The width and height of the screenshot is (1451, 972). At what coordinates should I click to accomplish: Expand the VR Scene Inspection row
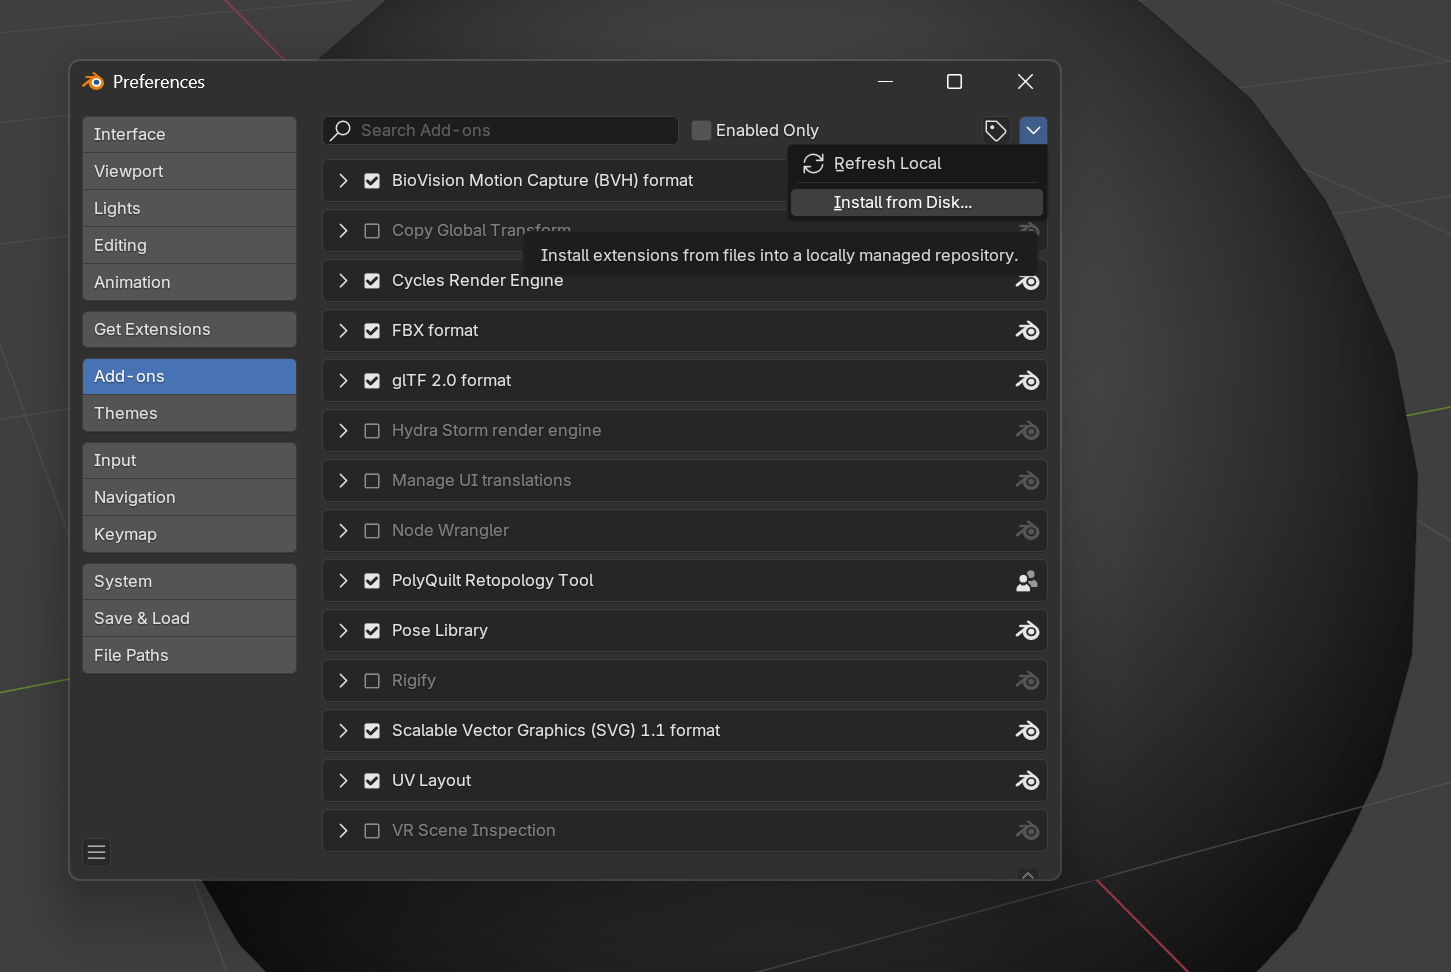pyautogui.click(x=343, y=830)
